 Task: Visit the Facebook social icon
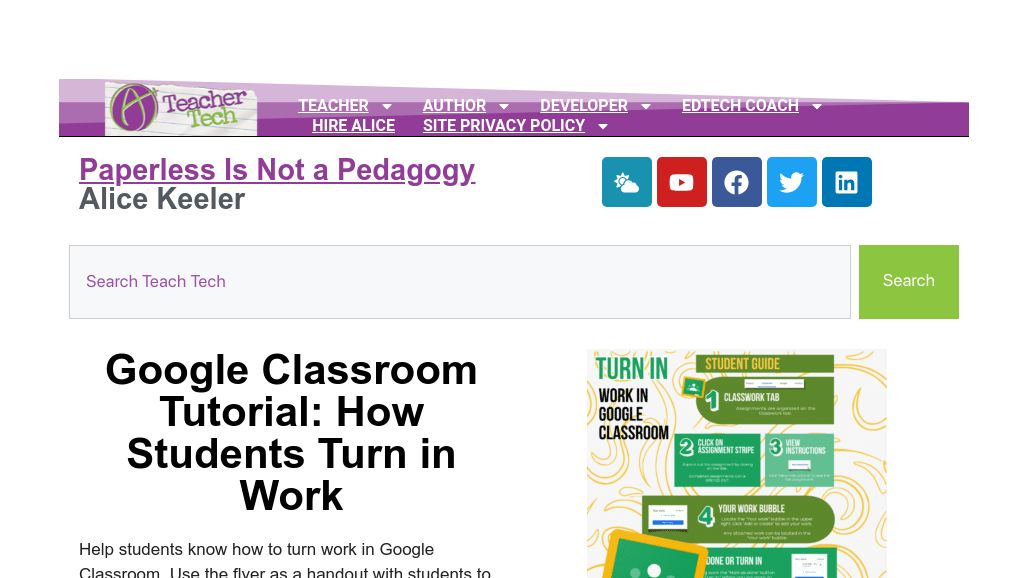(x=737, y=182)
